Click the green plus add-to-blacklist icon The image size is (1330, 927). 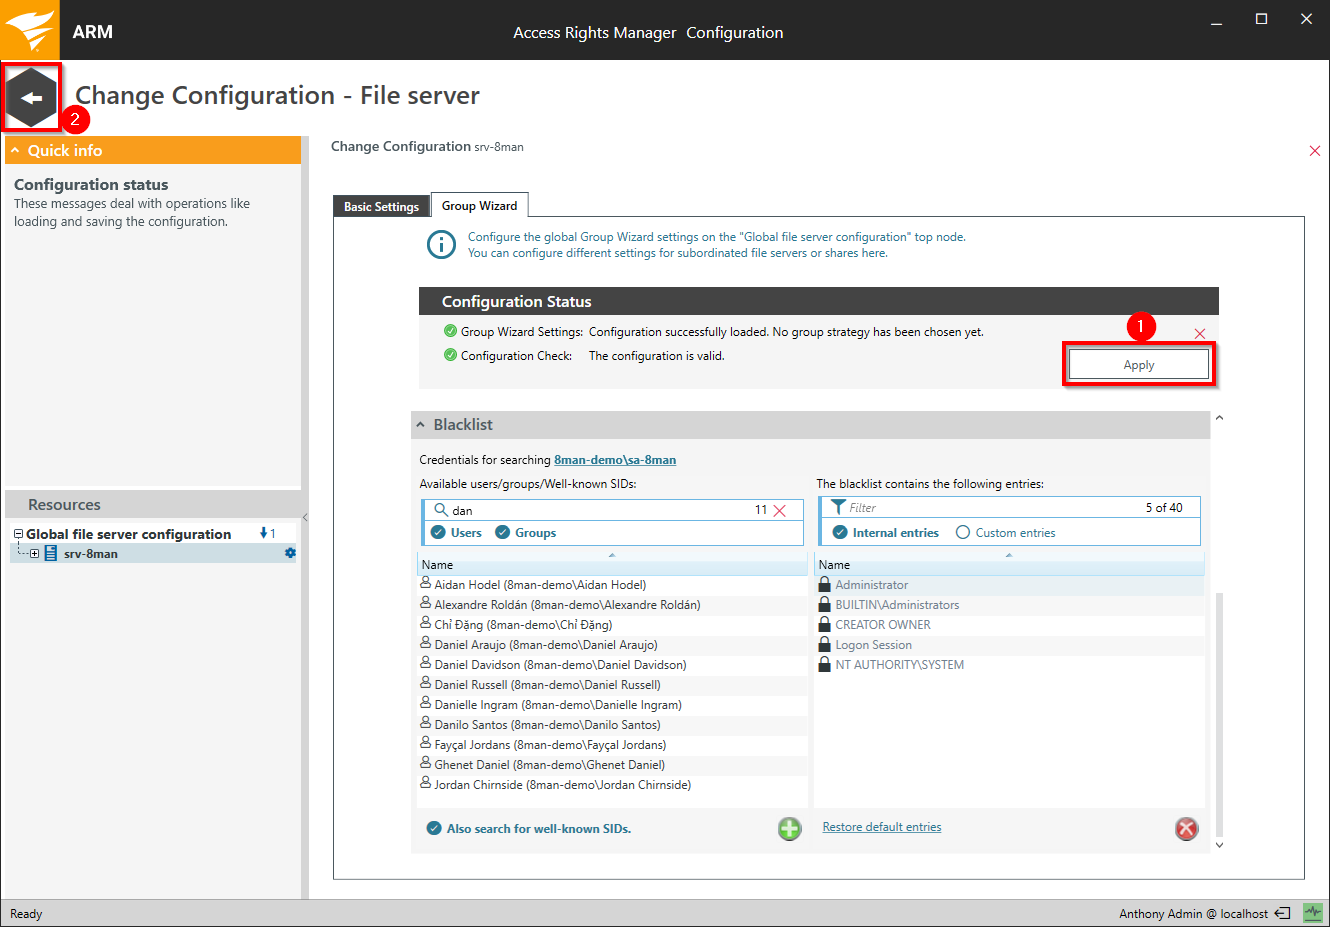pos(790,829)
